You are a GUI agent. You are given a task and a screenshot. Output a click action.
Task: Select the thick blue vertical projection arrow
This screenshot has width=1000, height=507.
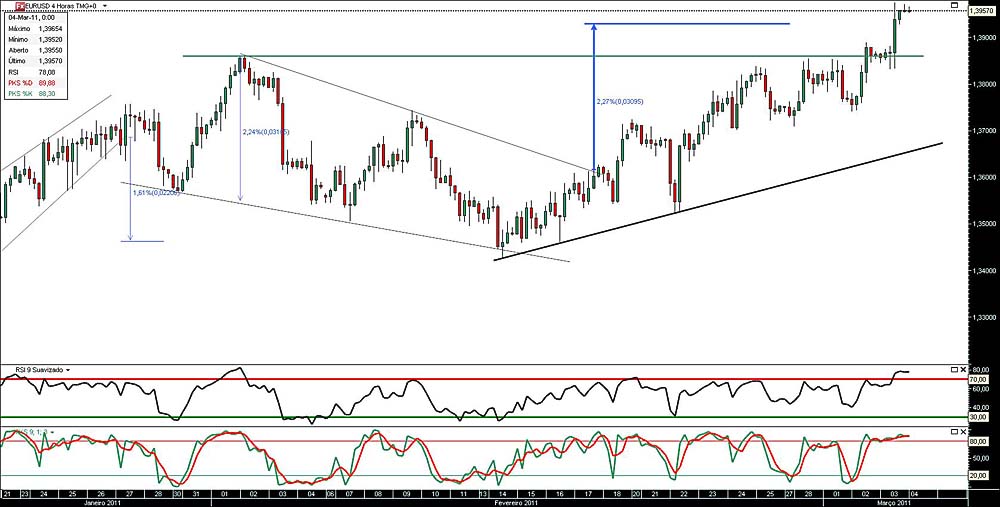[x=594, y=97]
